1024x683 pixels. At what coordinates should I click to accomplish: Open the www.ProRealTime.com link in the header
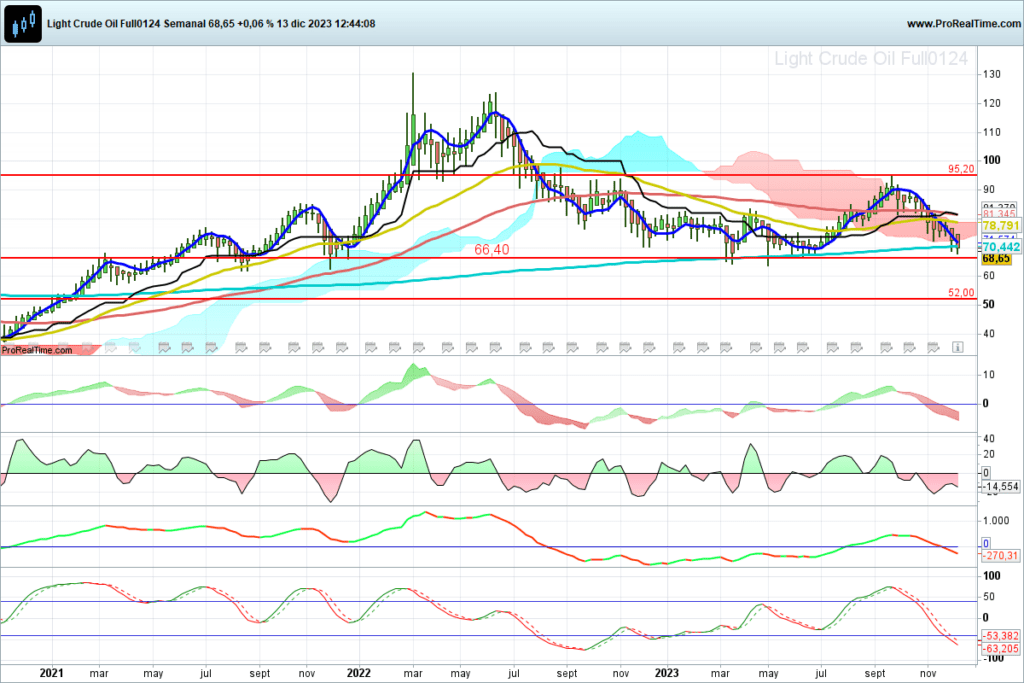click(964, 24)
